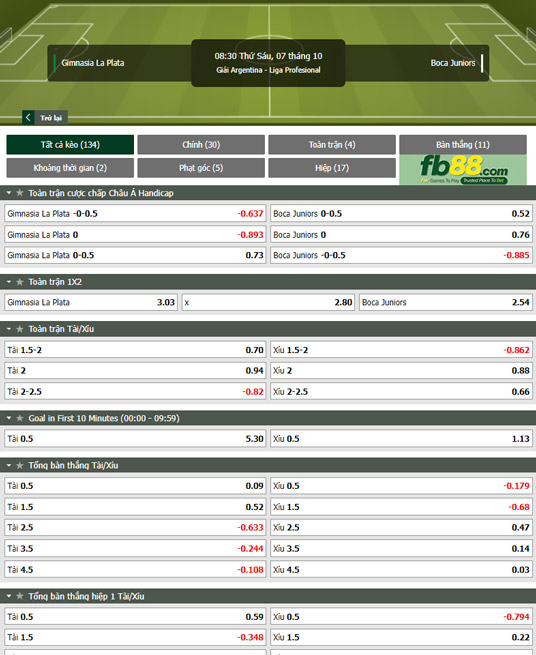Screen dimensions: 536x655
Task: Select Tài 3.5 at -0.244
Action: [135, 548]
